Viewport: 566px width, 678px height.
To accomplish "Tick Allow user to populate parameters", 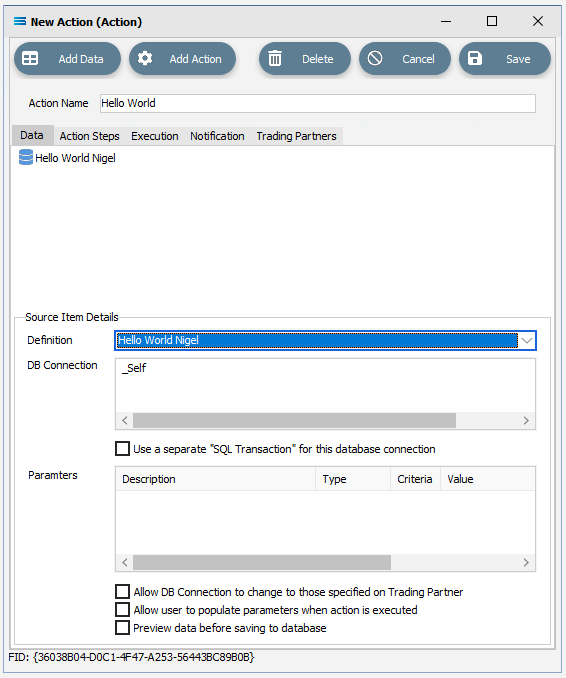I will coord(122,610).
